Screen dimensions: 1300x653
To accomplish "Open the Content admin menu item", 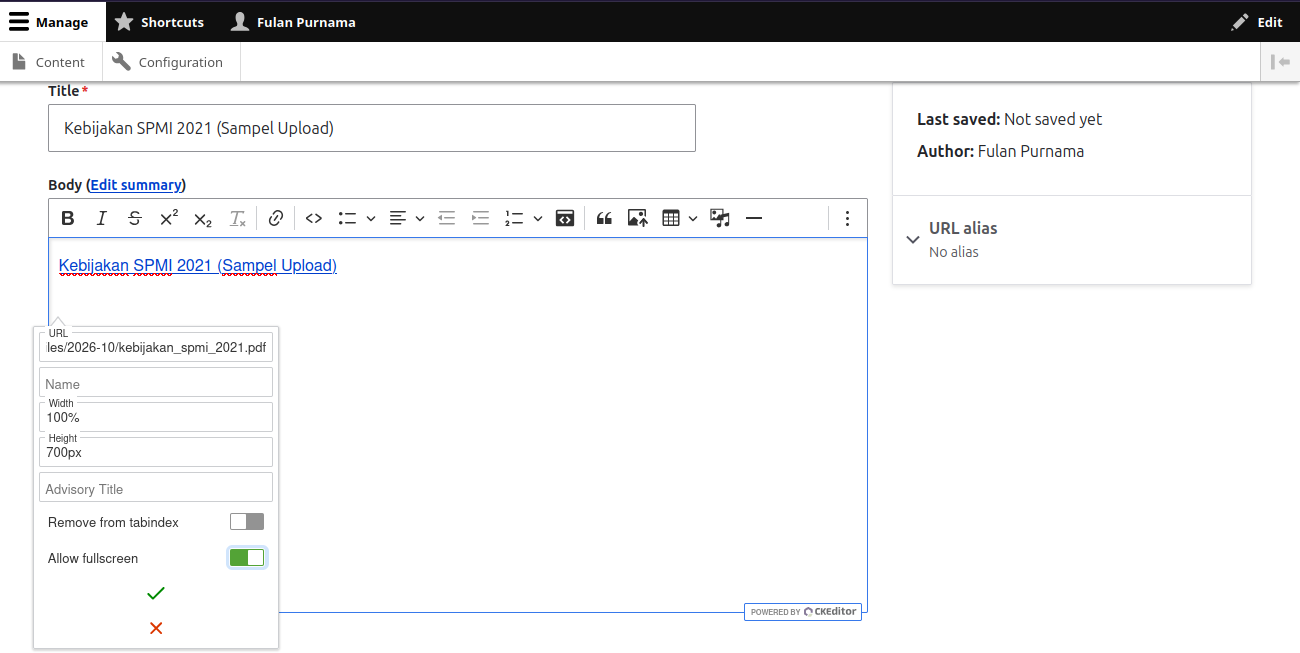I will click(51, 62).
